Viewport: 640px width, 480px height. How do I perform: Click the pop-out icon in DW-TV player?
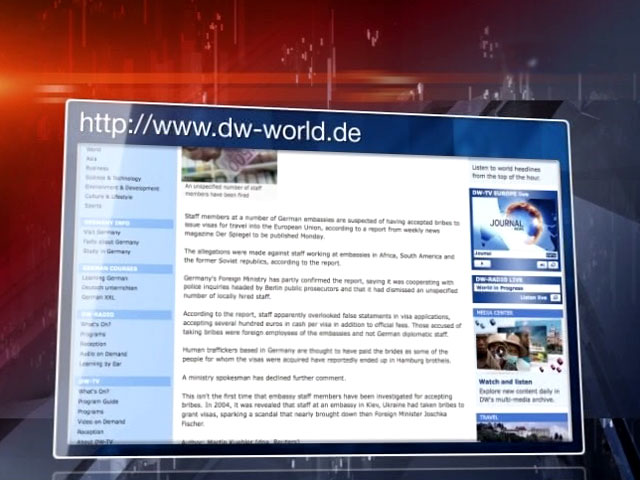tap(553, 265)
